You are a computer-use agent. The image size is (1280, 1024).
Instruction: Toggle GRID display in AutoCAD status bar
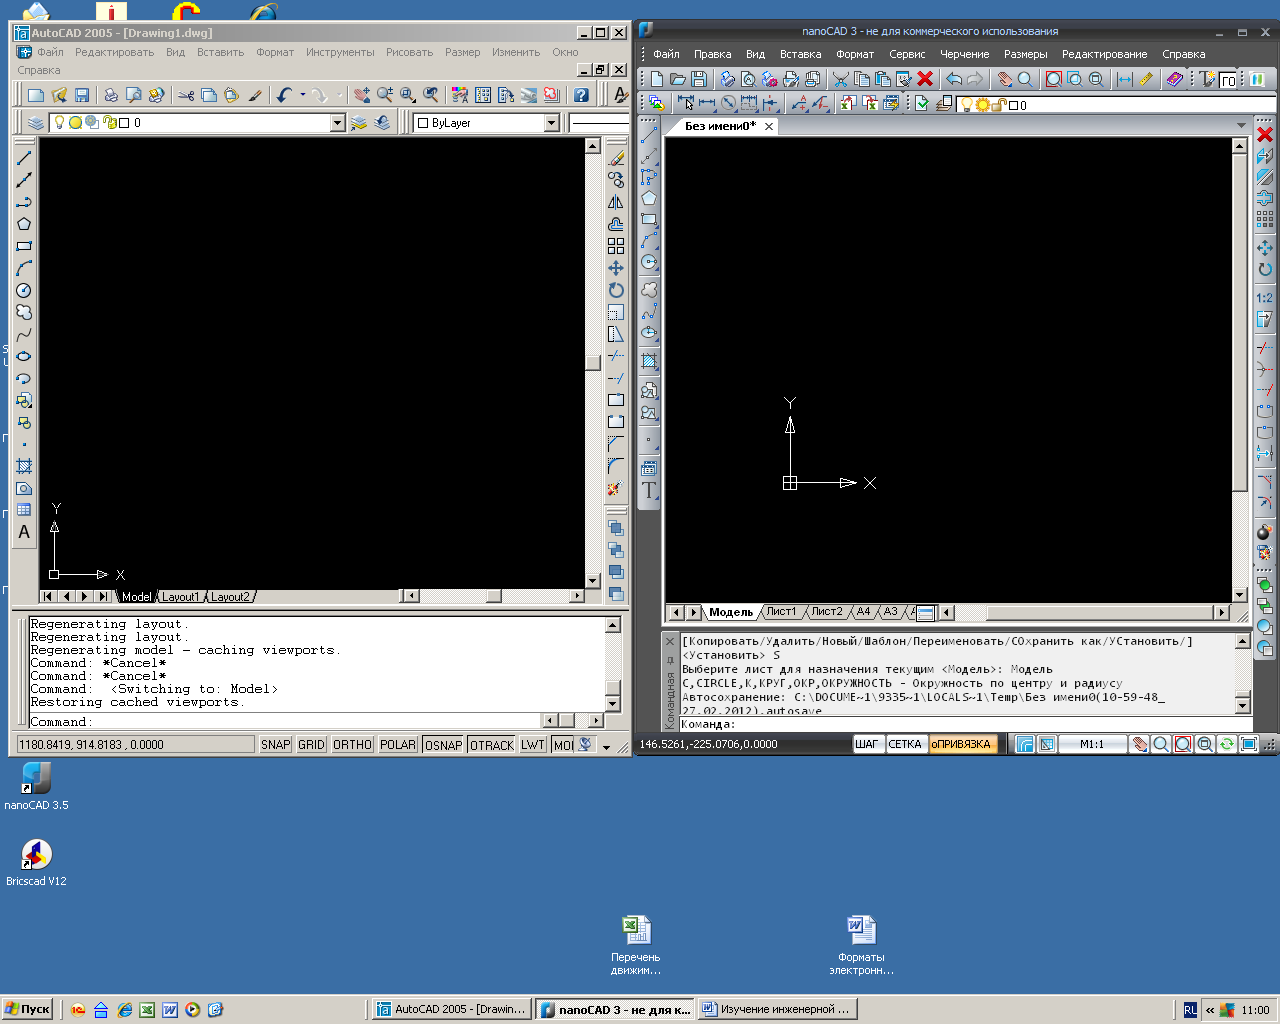(311, 745)
